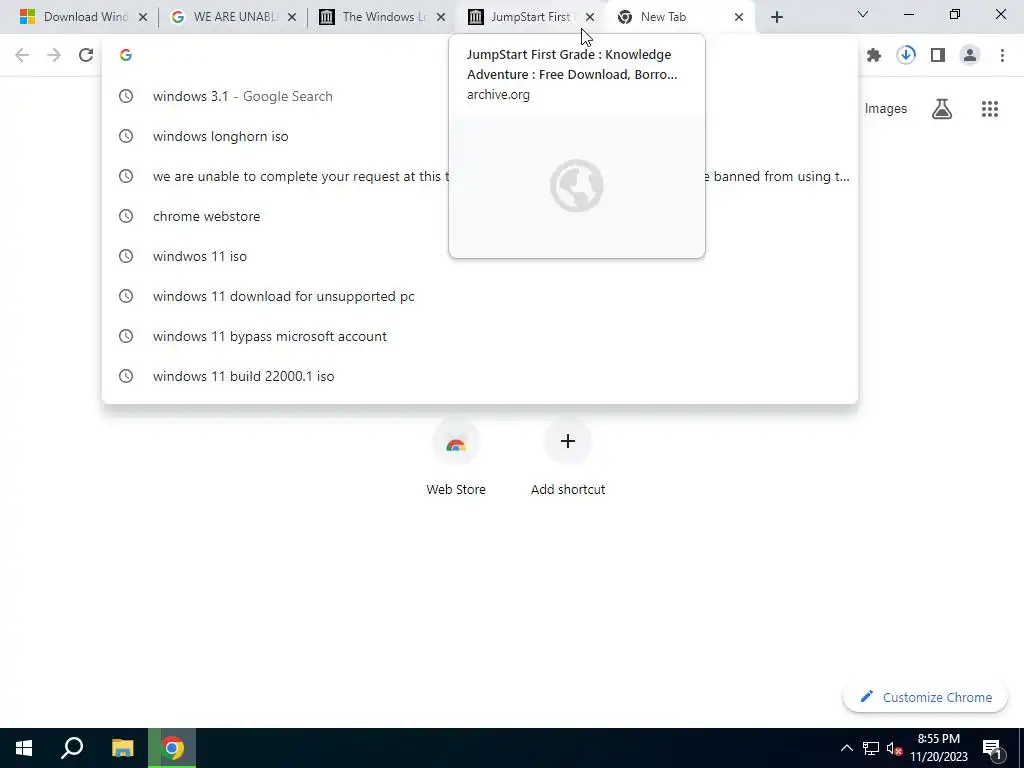Choose 'we are unable to complete' suggestion
The width and height of the screenshot is (1024, 768).
479,176
